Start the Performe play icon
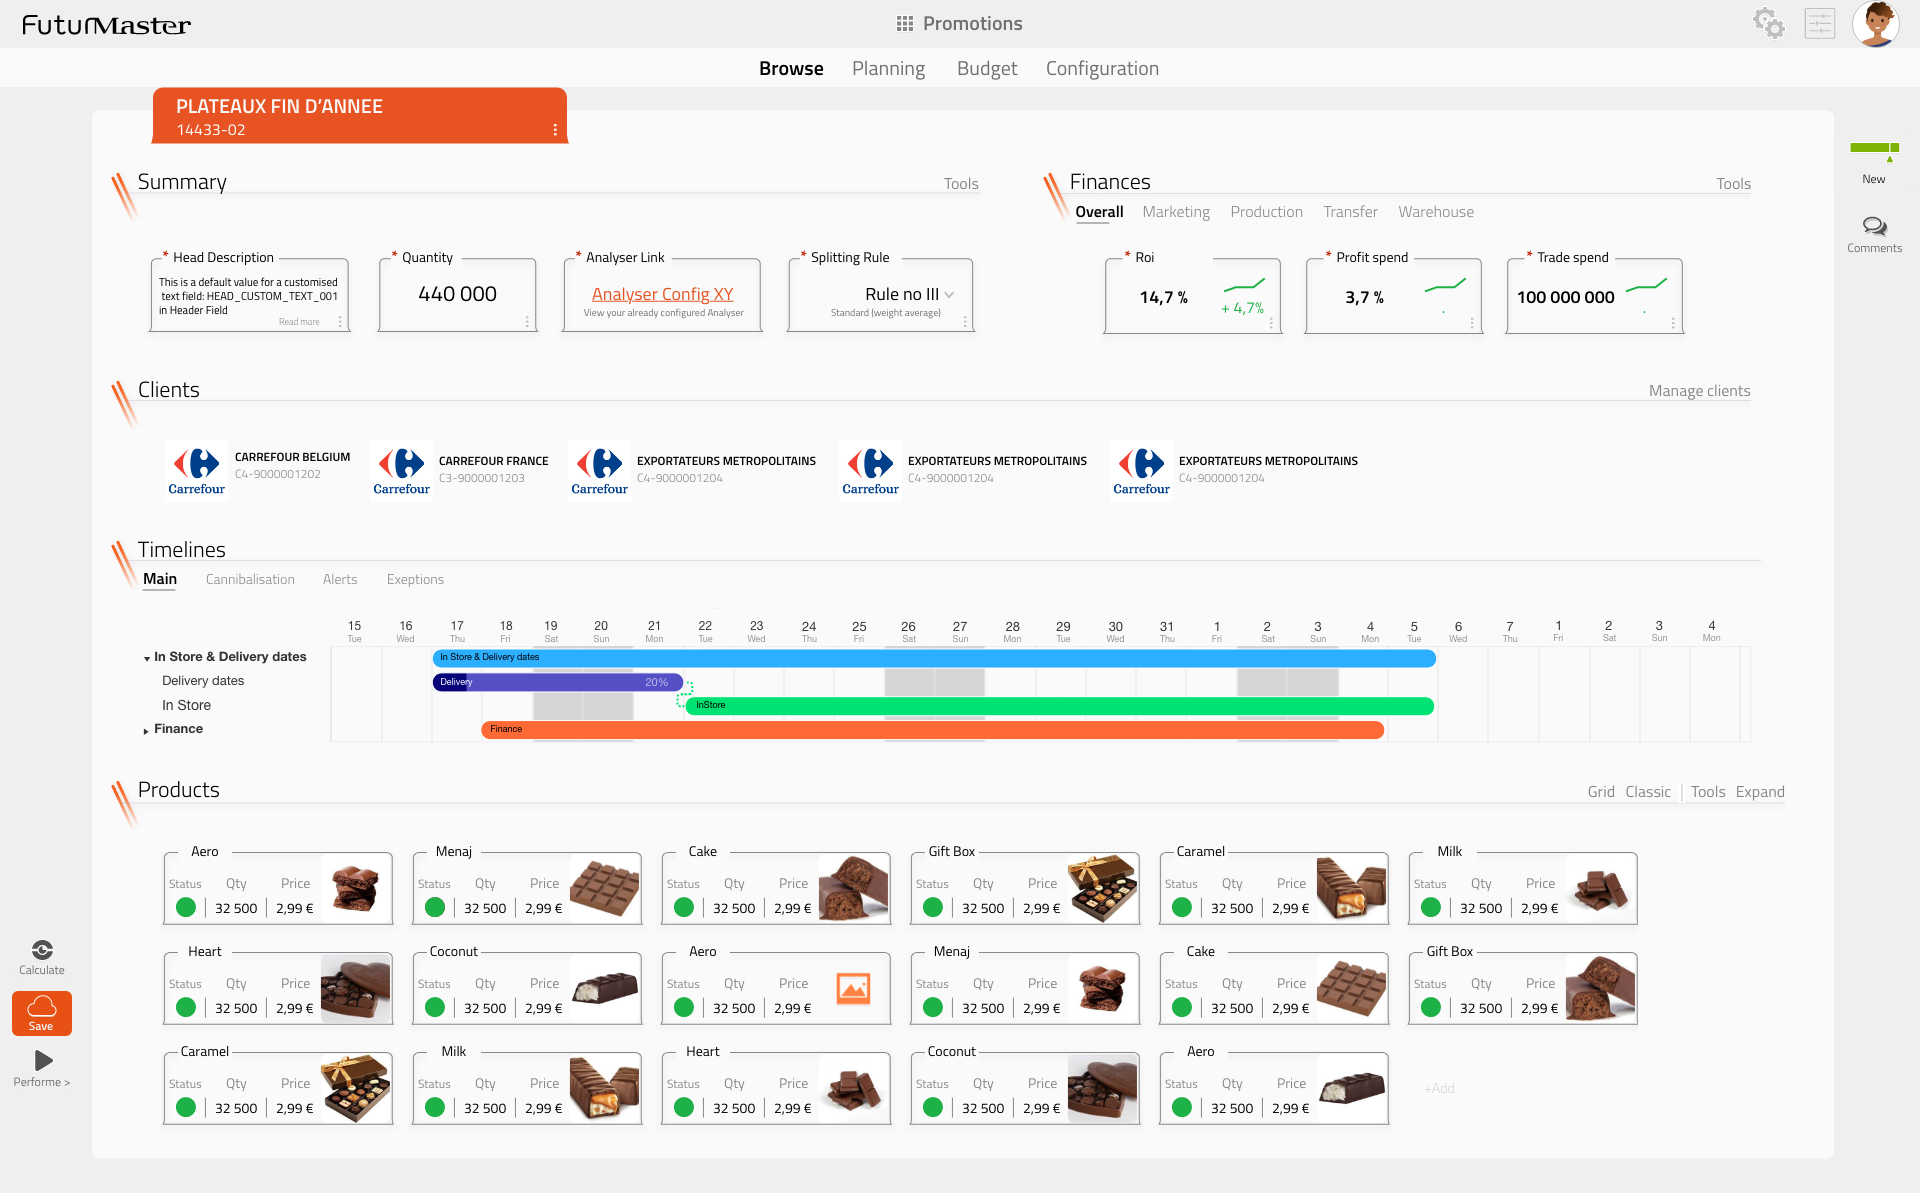The image size is (1920, 1193). (41, 1060)
